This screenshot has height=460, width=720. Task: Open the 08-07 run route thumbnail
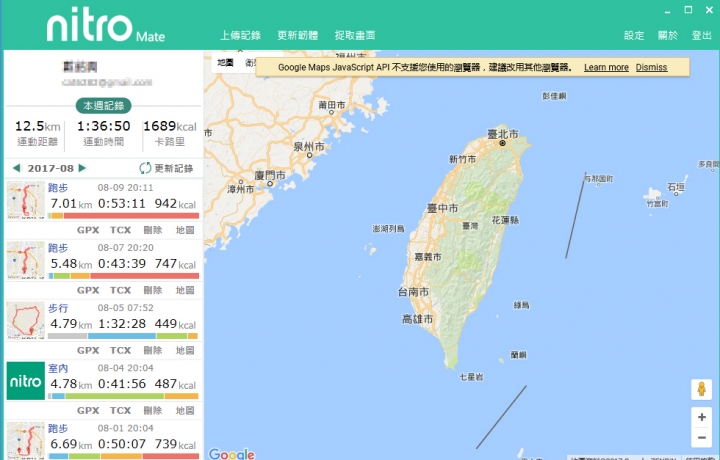(x=26, y=260)
